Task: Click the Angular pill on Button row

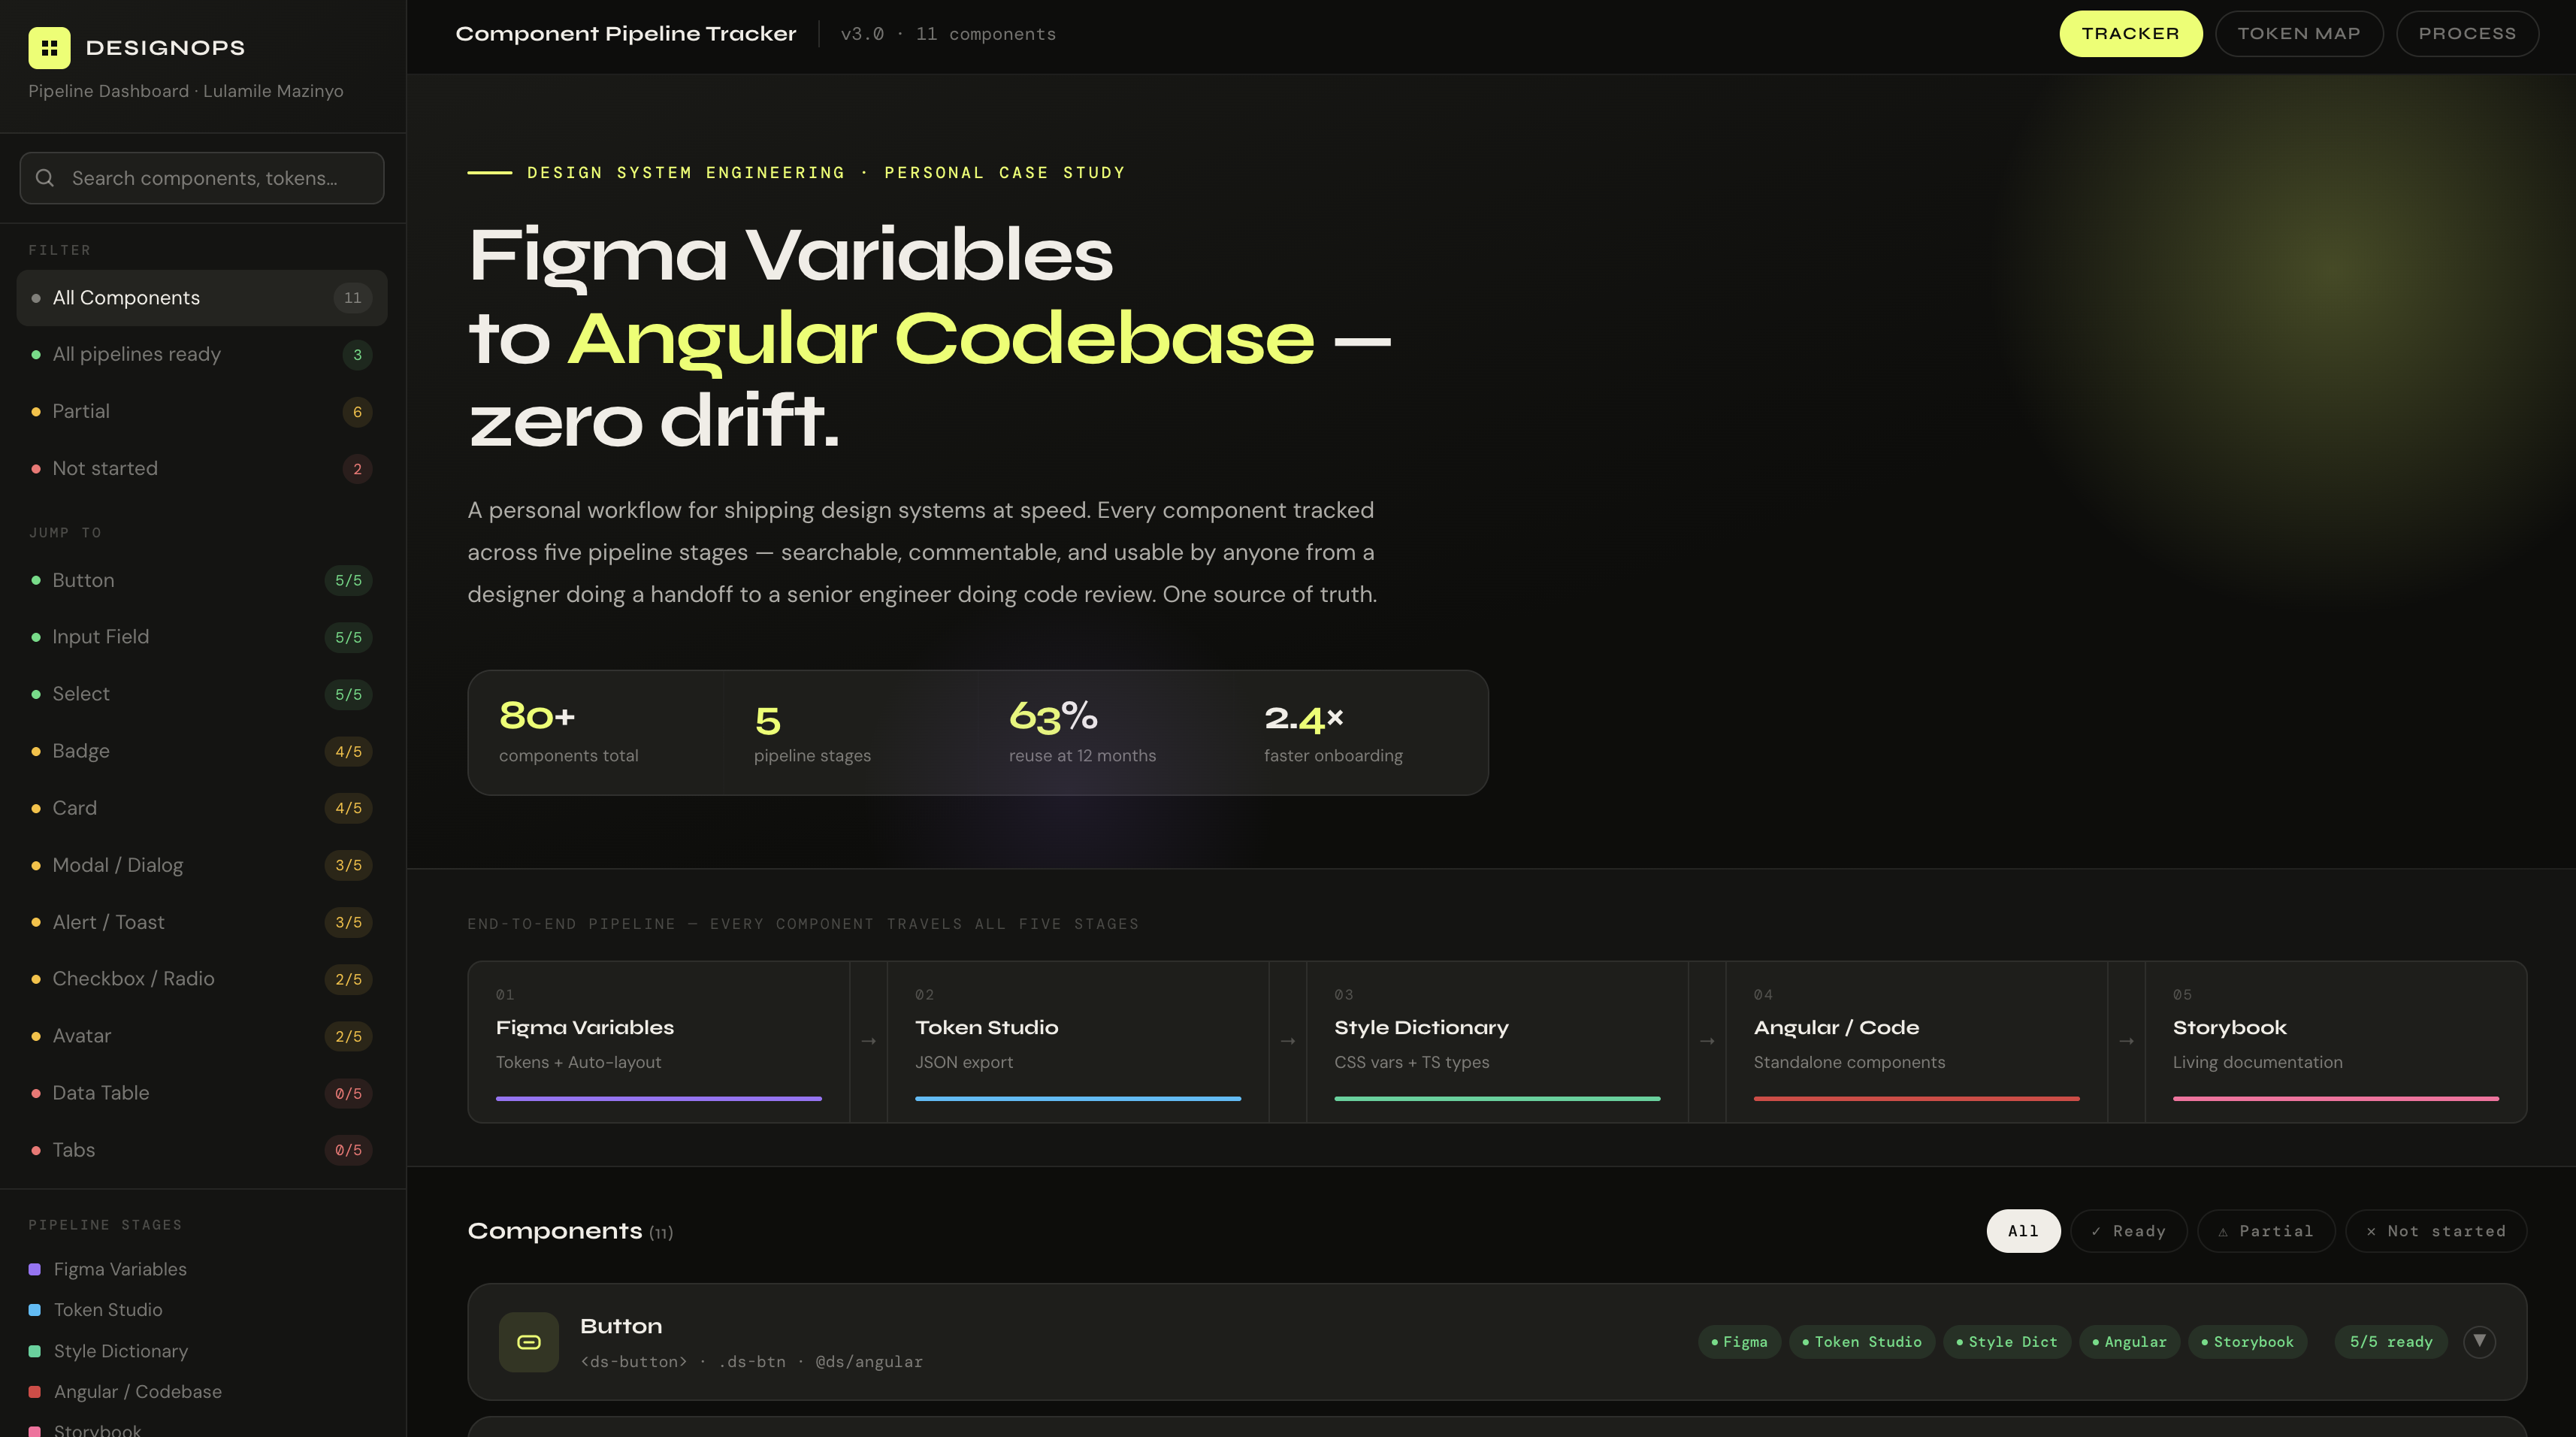Action: [2130, 1343]
